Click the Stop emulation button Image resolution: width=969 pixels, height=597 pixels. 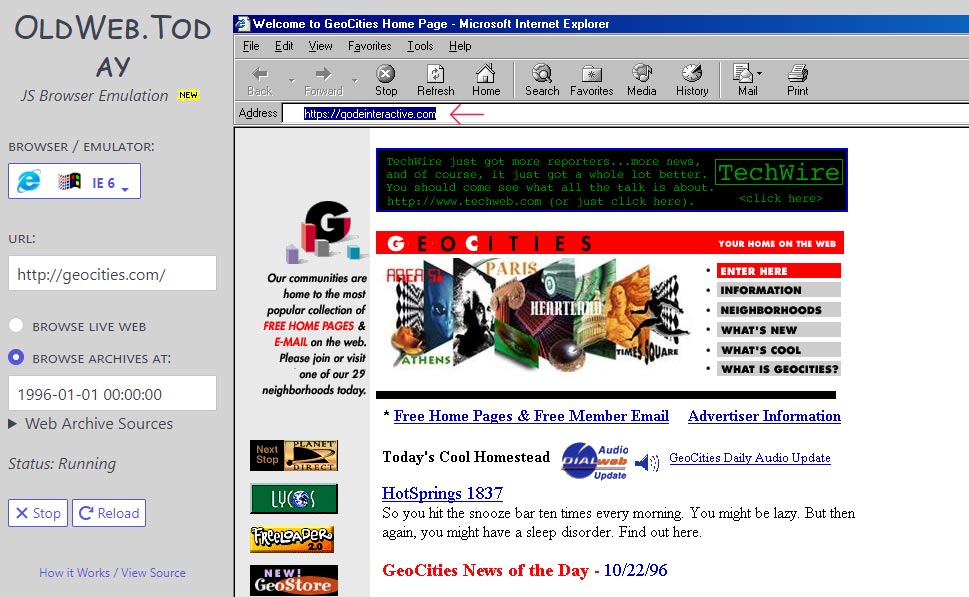(x=38, y=513)
